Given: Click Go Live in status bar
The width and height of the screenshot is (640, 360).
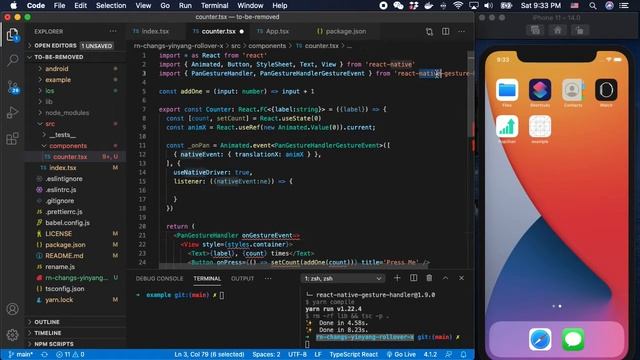Looking at the screenshot, I should (401, 354).
